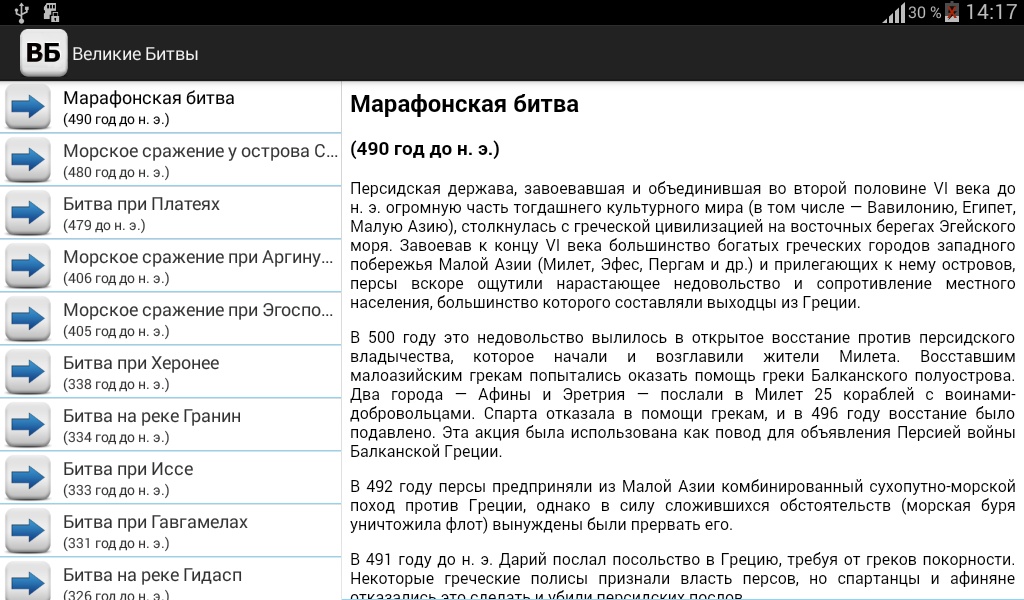Image resolution: width=1024 pixels, height=600 pixels.
Task: Click paragraph starting В 491 году до н. э.
Action: point(682,576)
